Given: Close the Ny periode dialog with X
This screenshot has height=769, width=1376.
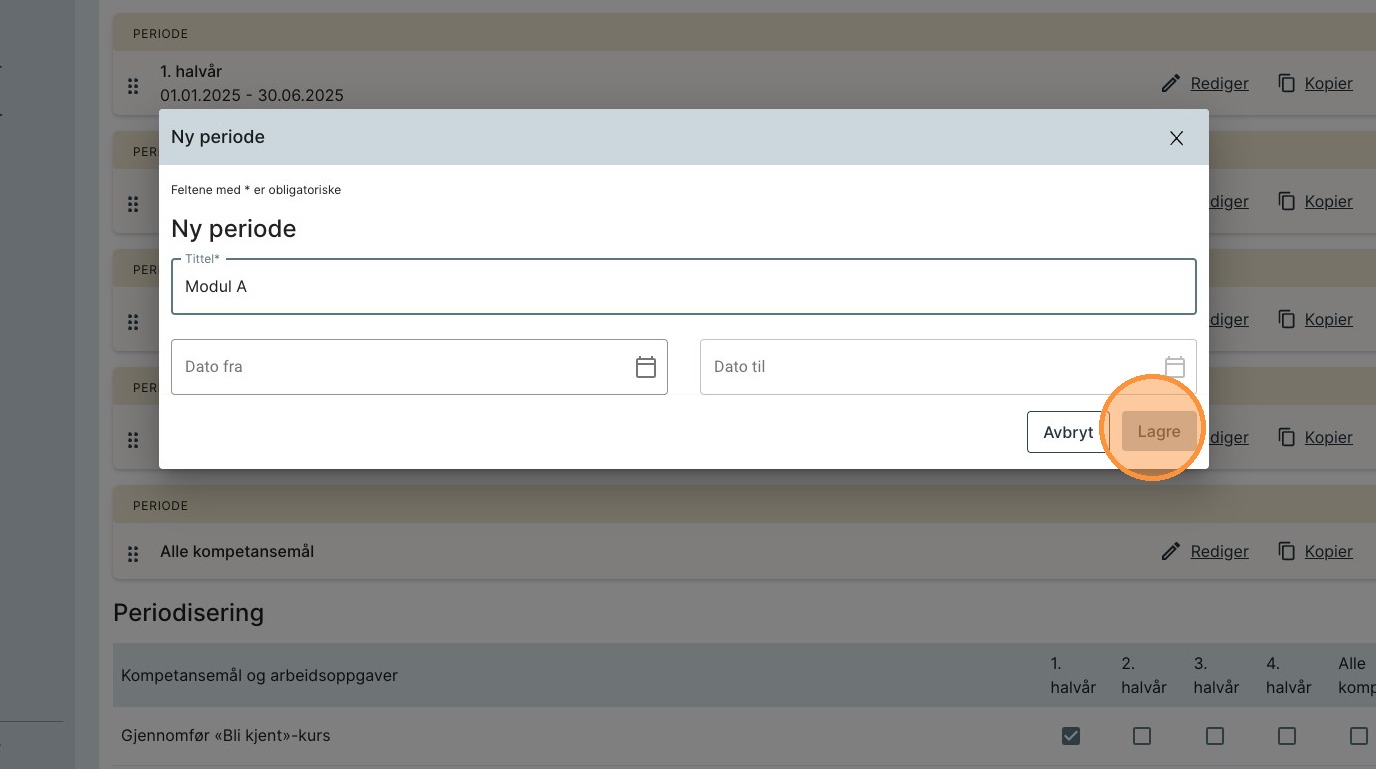Looking at the screenshot, I should point(1176,138).
